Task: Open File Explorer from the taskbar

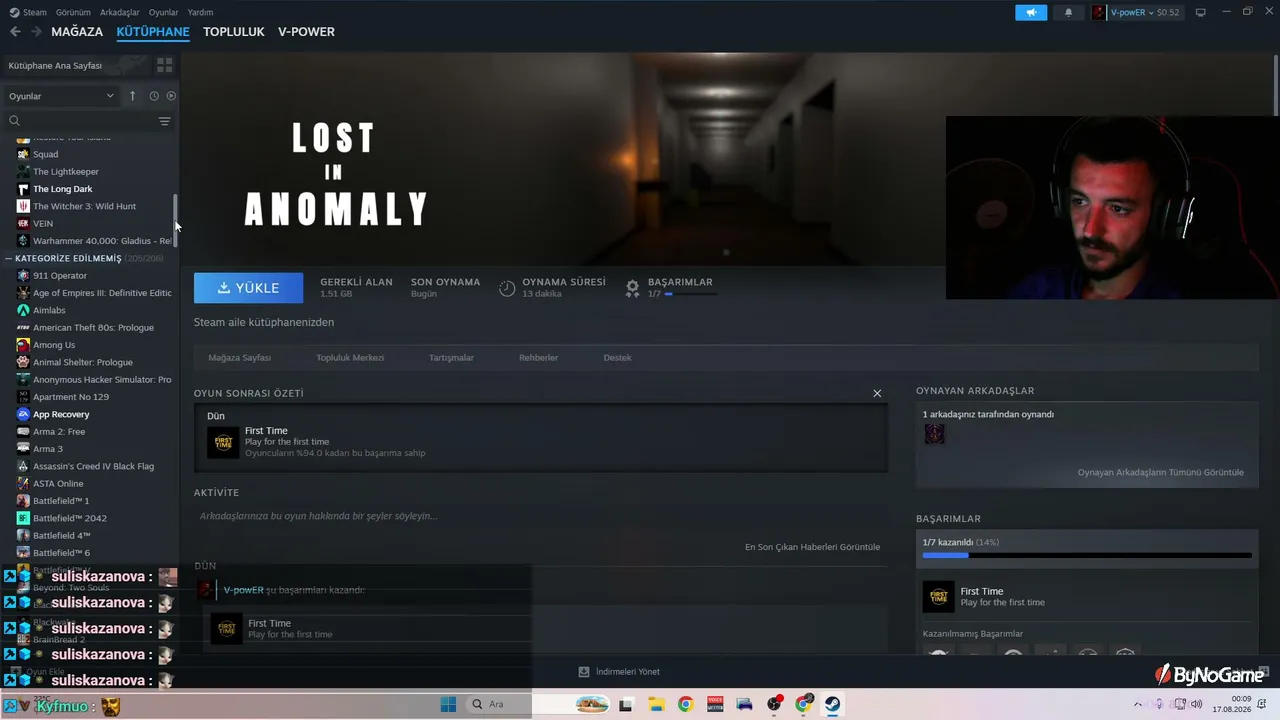Action: click(x=656, y=704)
